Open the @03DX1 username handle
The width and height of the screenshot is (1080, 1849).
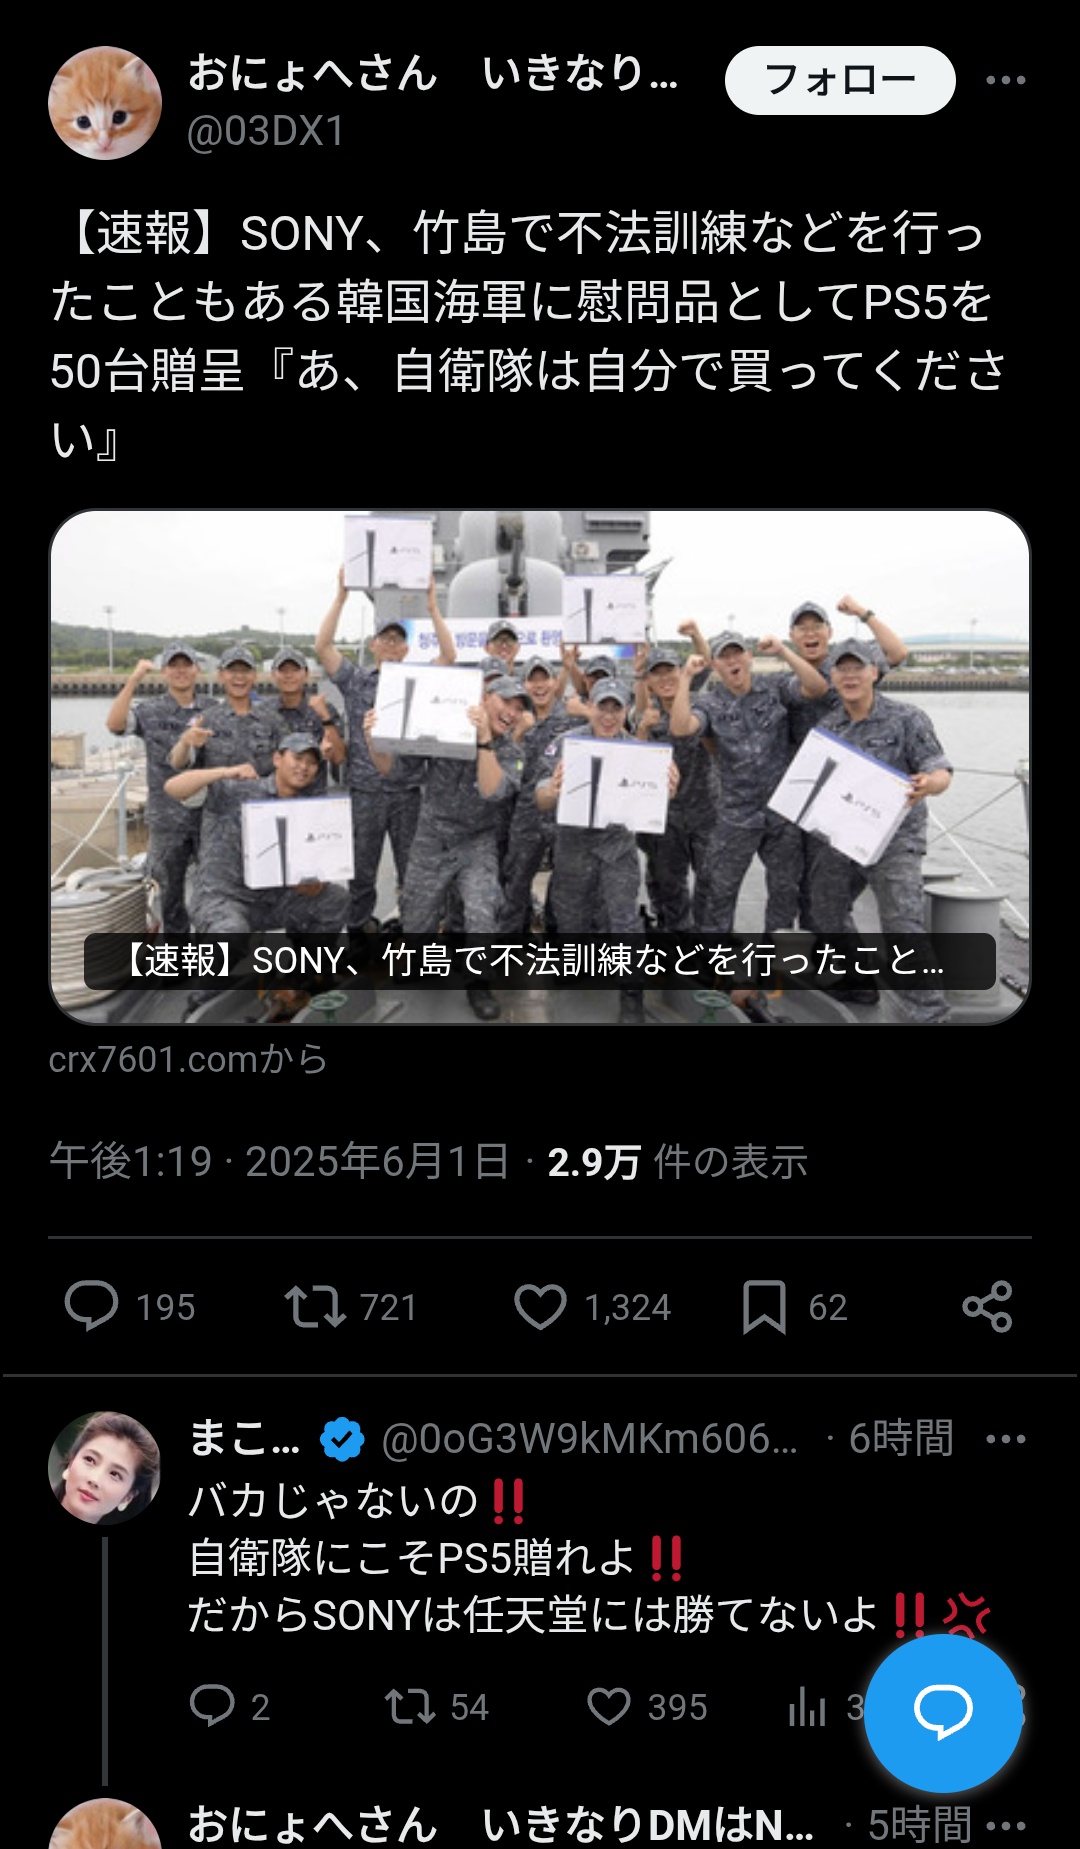(266, 131)
